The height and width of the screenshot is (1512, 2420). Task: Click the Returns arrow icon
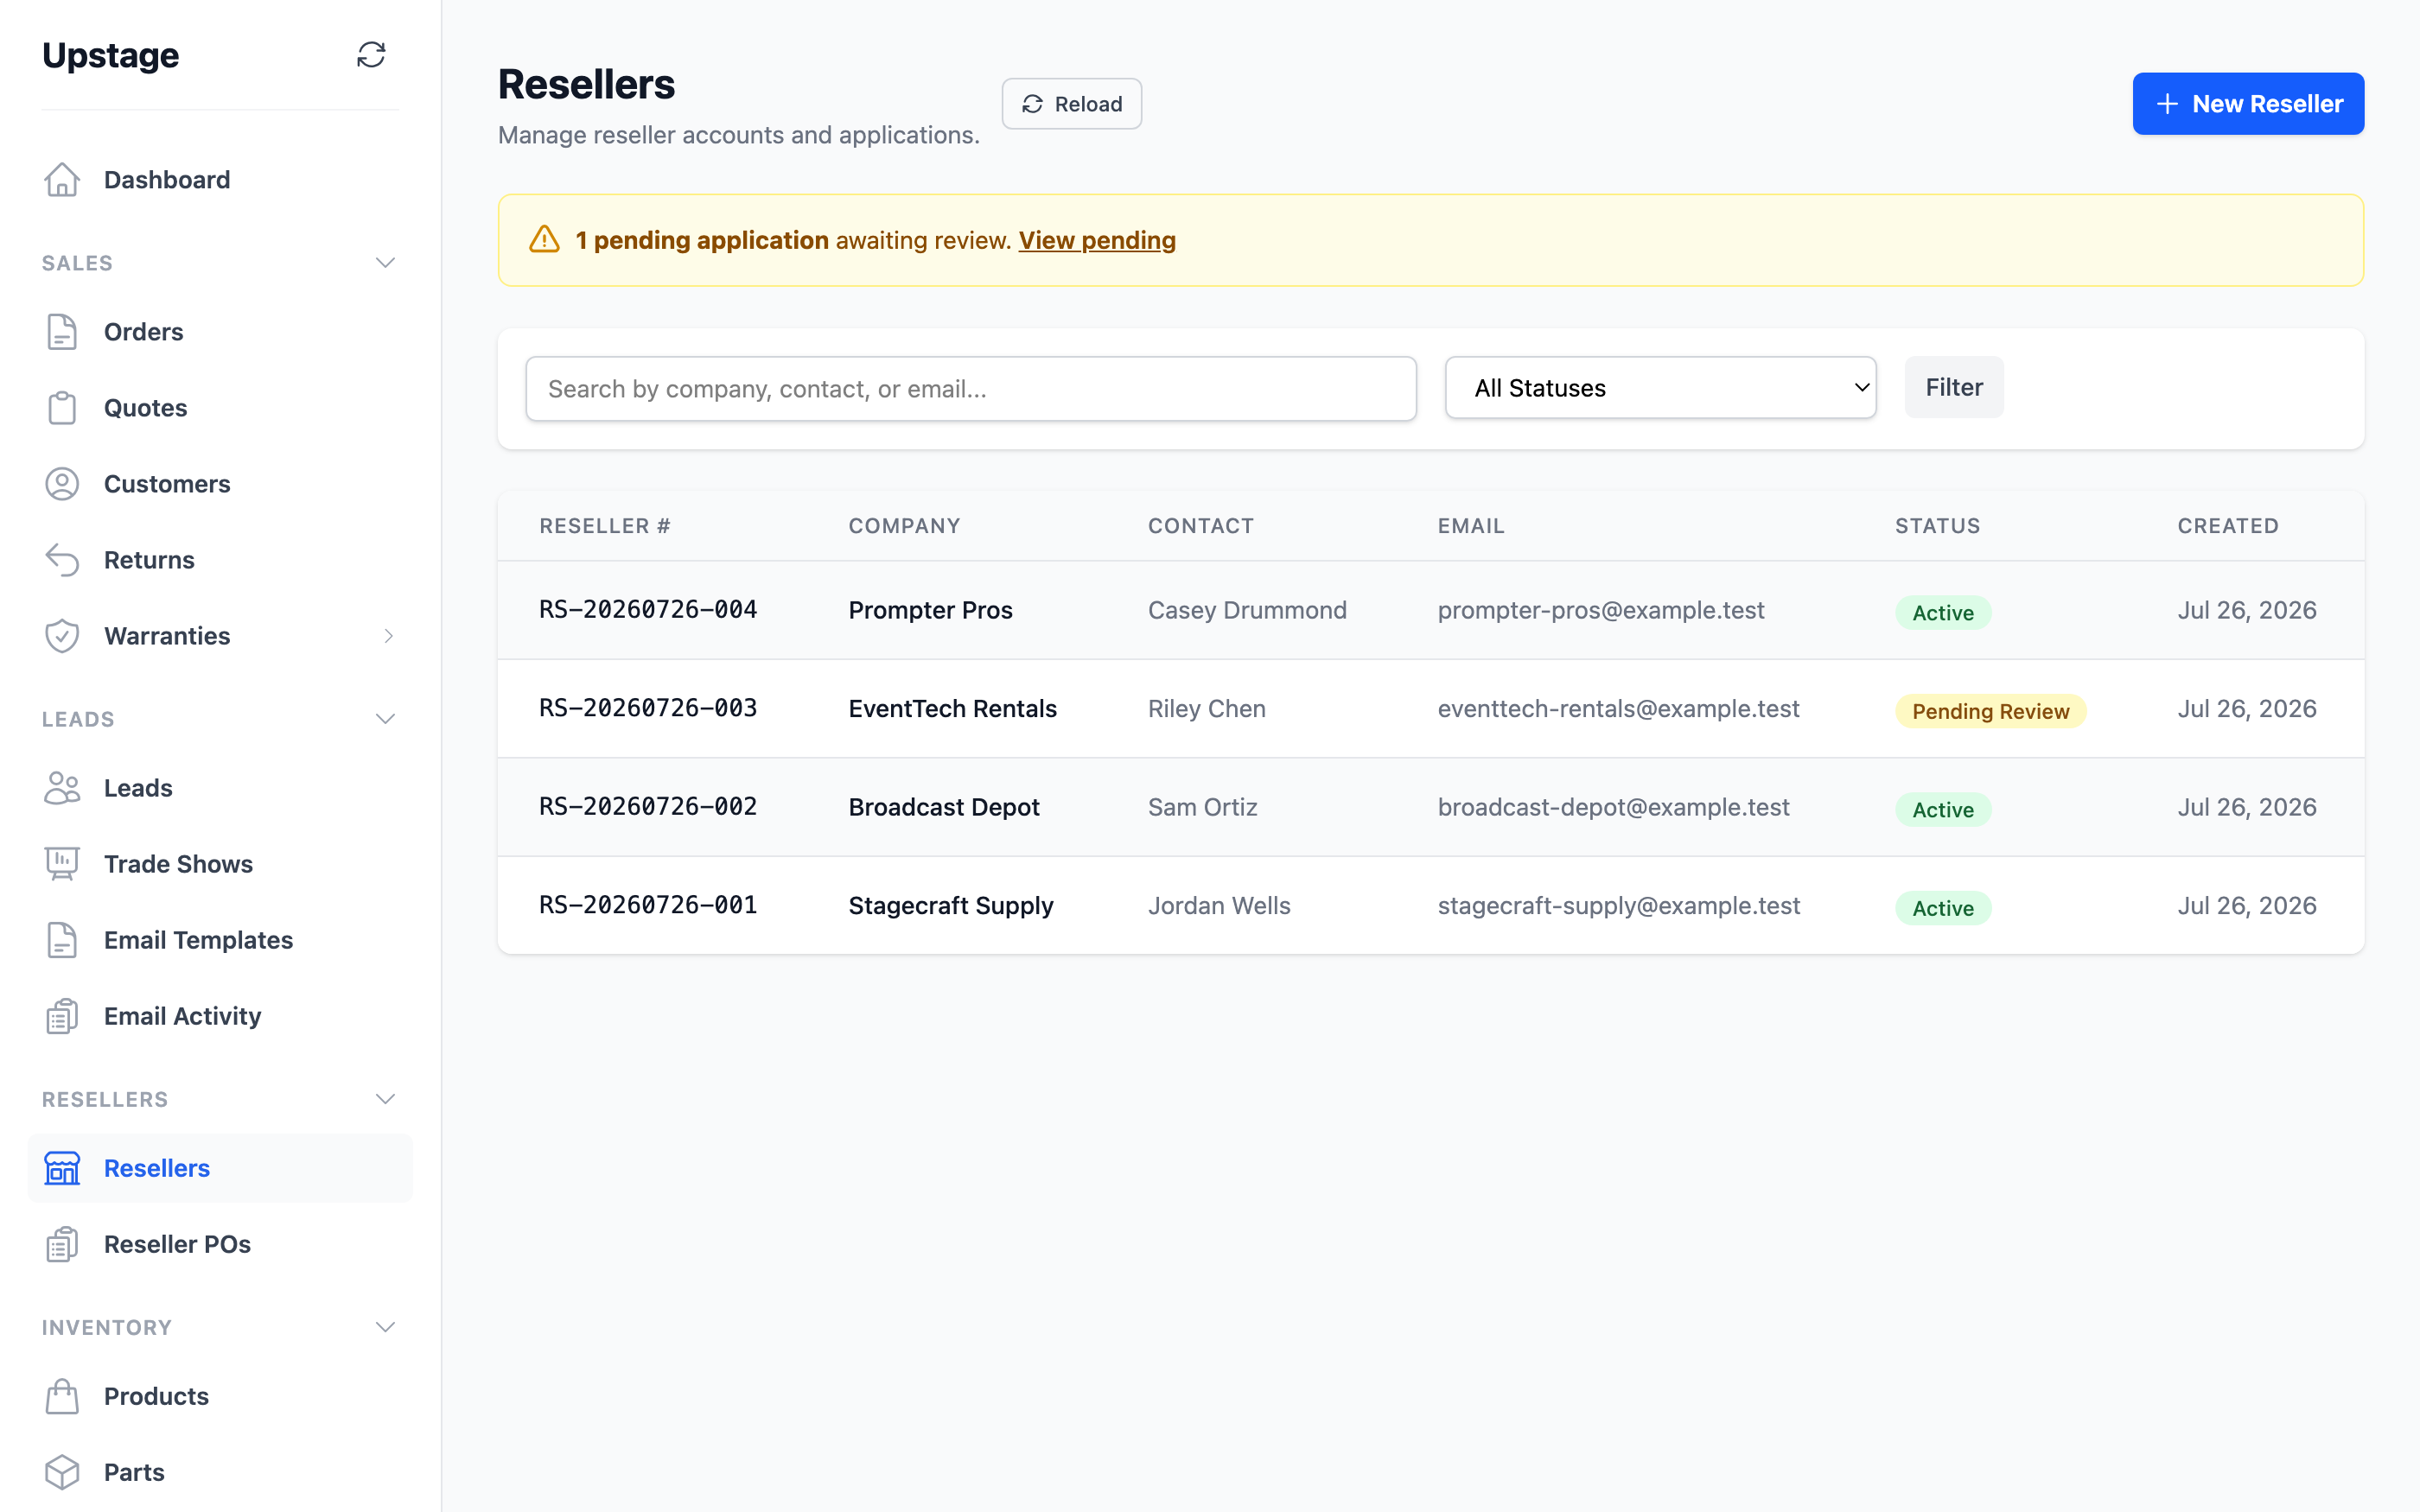pos(62,560)
